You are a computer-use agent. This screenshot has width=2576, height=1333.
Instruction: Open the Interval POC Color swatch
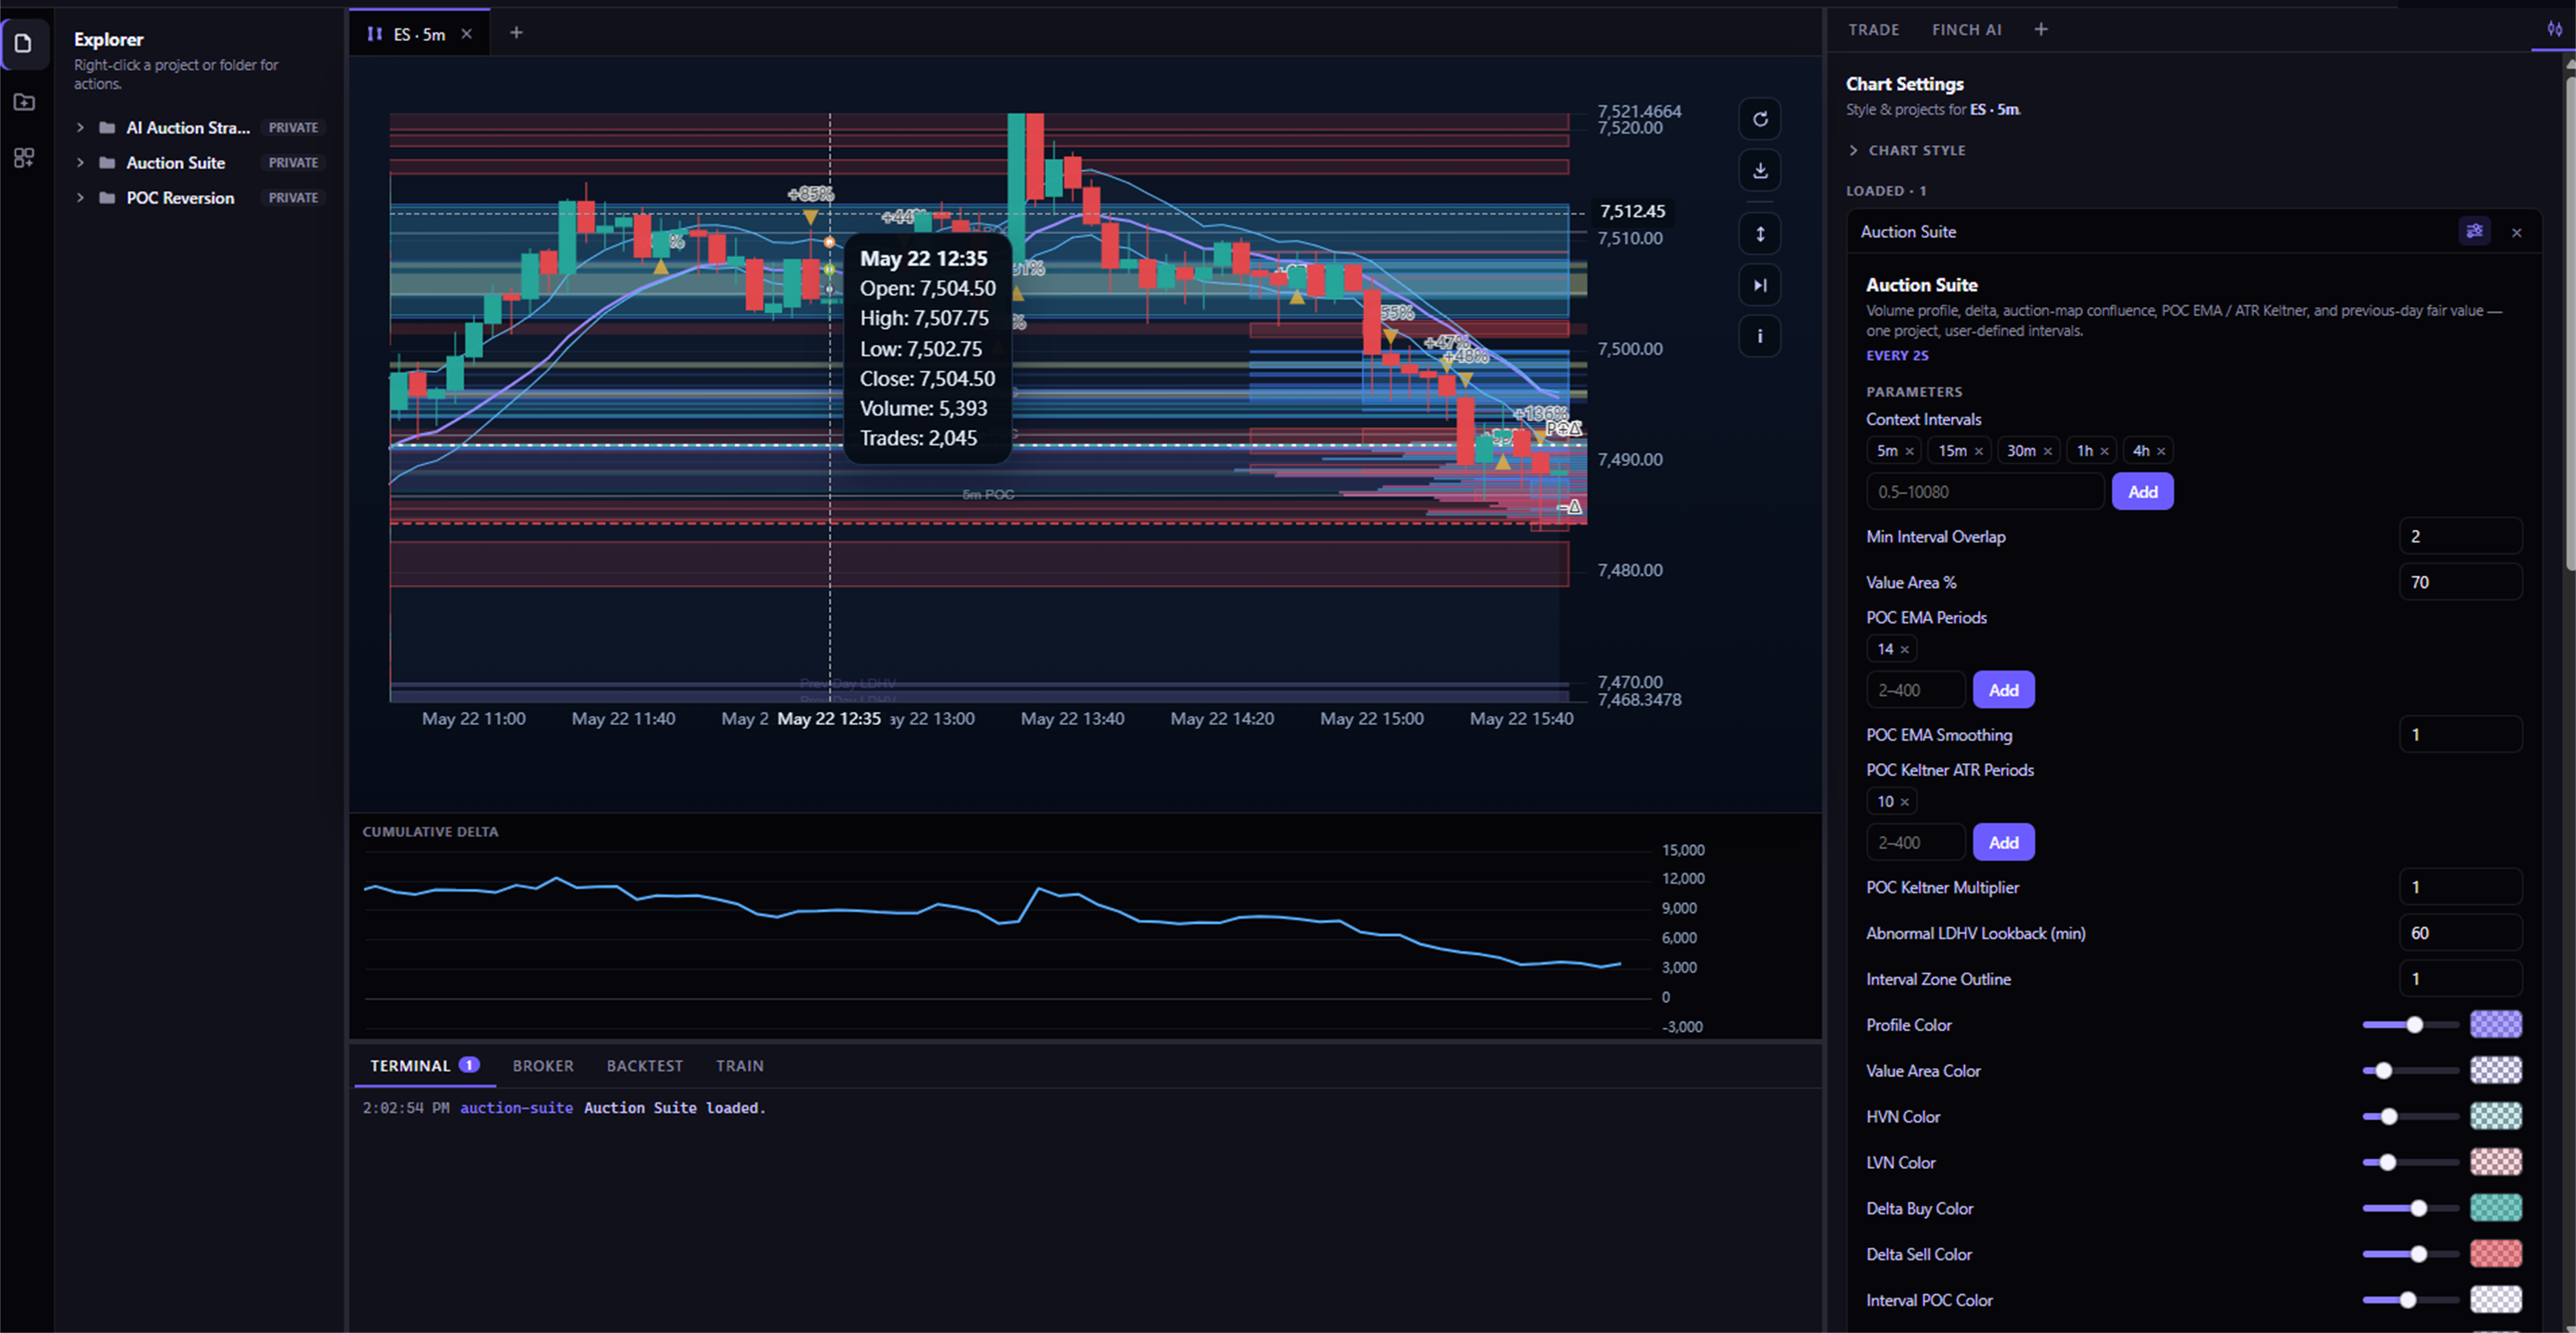(2495, 1300)
